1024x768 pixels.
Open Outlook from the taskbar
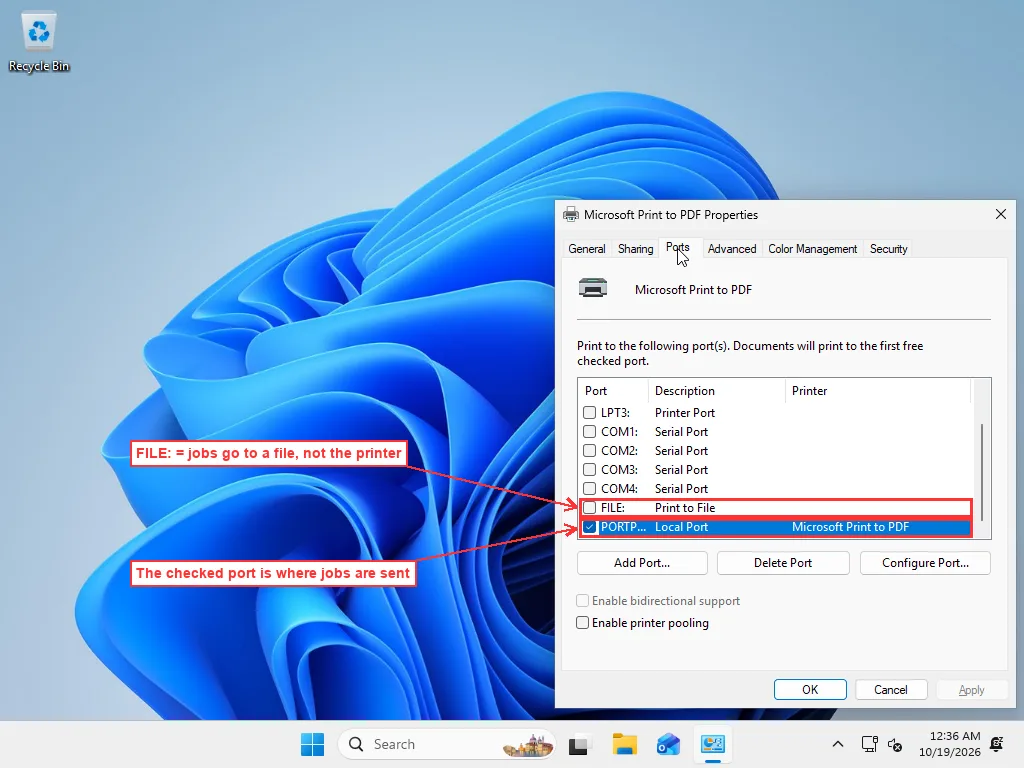coord(668,744)
